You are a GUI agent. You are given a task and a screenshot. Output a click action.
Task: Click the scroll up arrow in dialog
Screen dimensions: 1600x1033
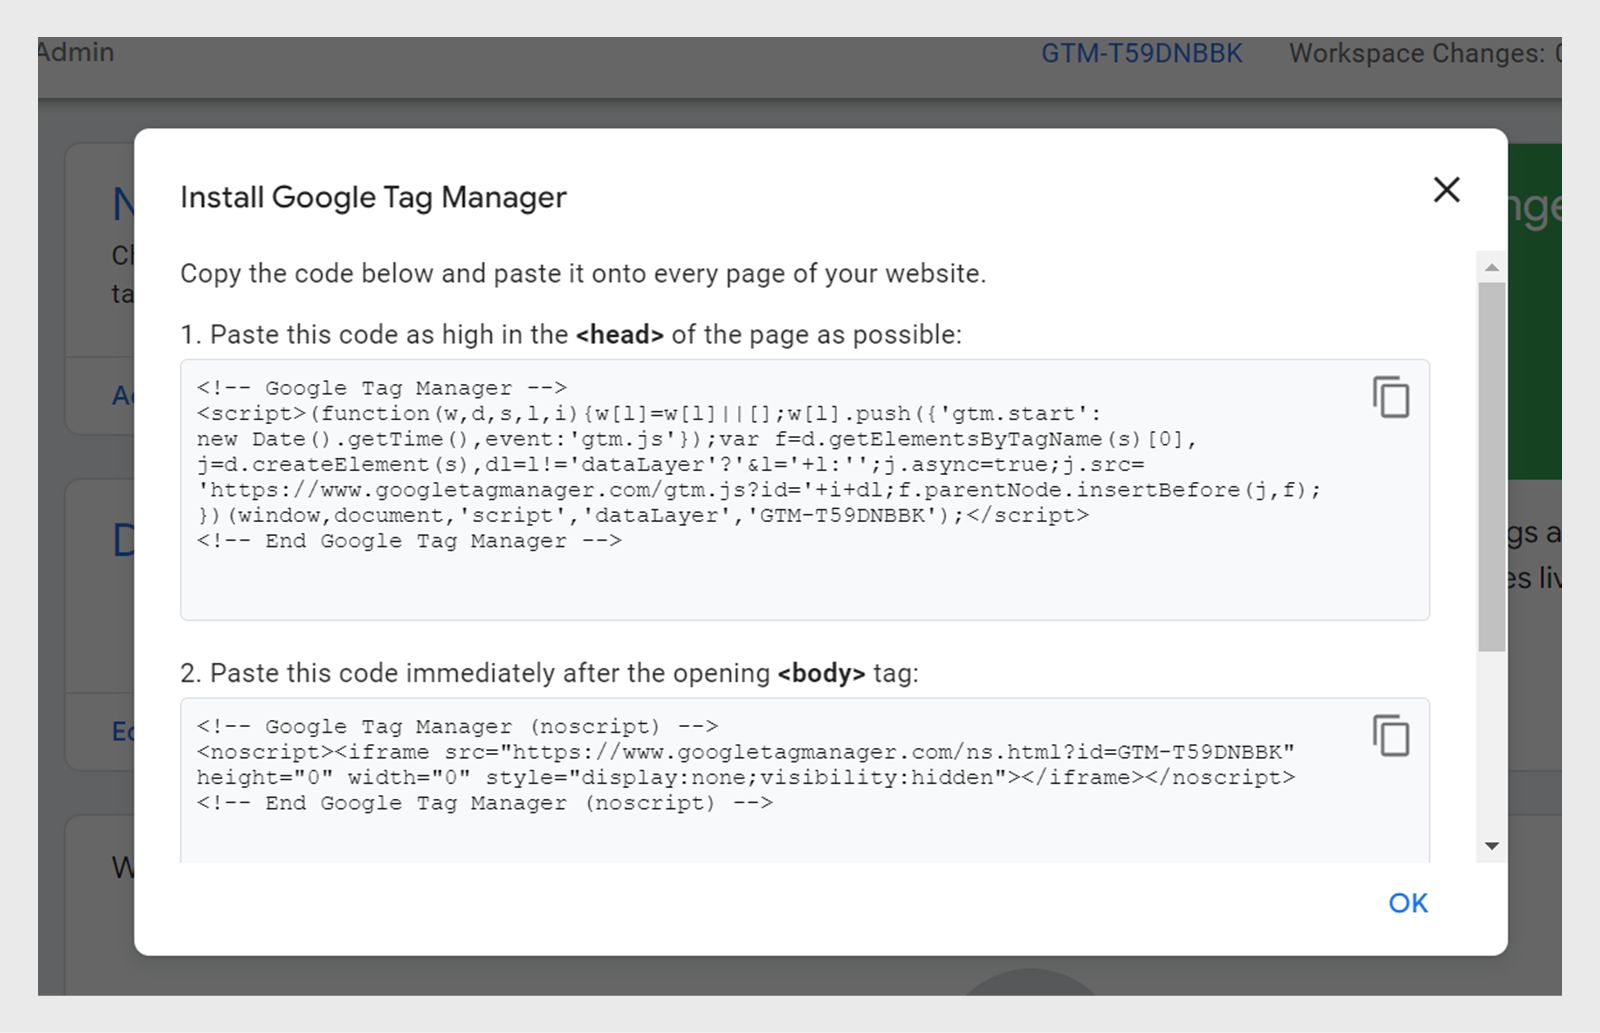[x=1492, y=267]
